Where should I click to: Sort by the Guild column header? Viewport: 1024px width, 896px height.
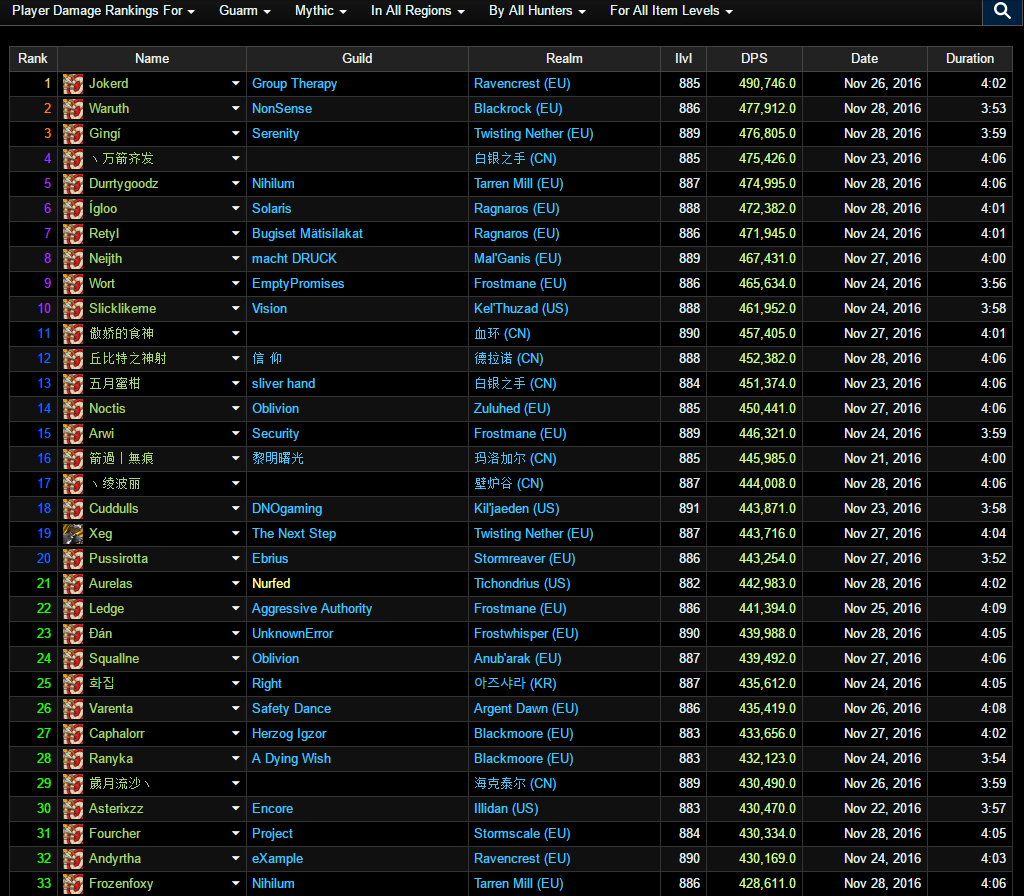click(357, 59)
